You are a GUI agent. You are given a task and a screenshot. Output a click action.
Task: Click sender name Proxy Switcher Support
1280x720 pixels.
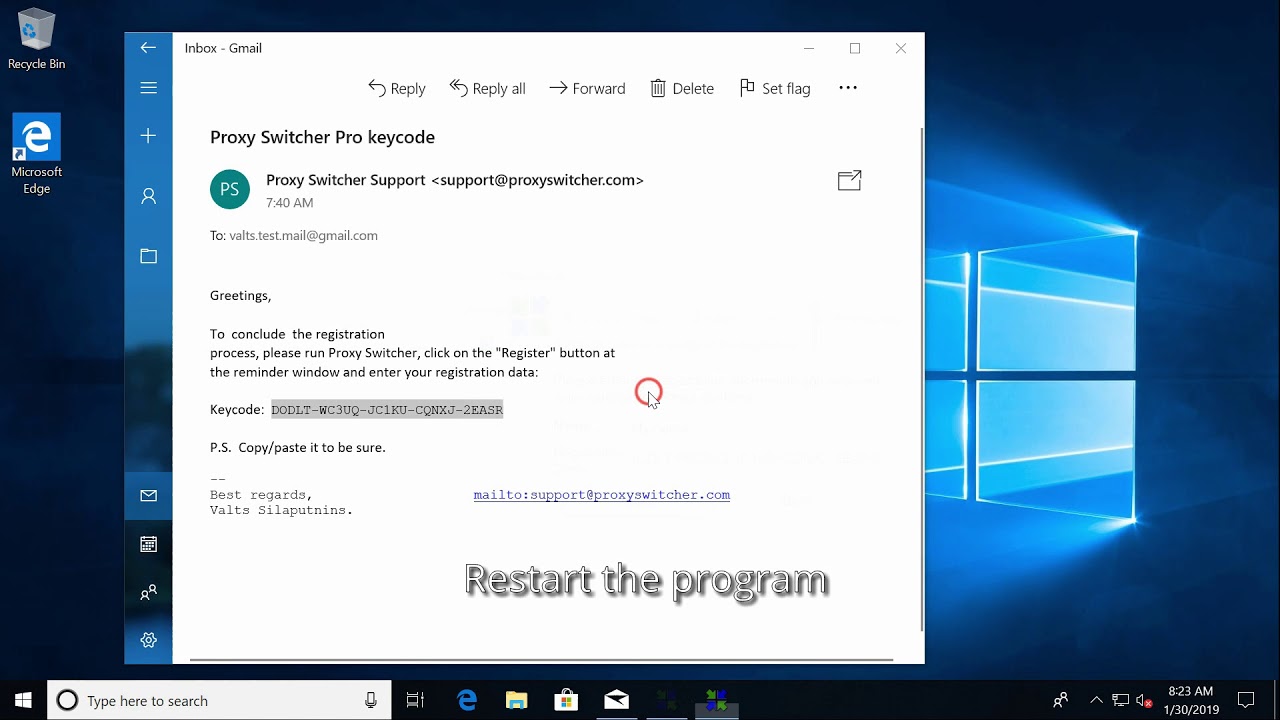[346, 180]
